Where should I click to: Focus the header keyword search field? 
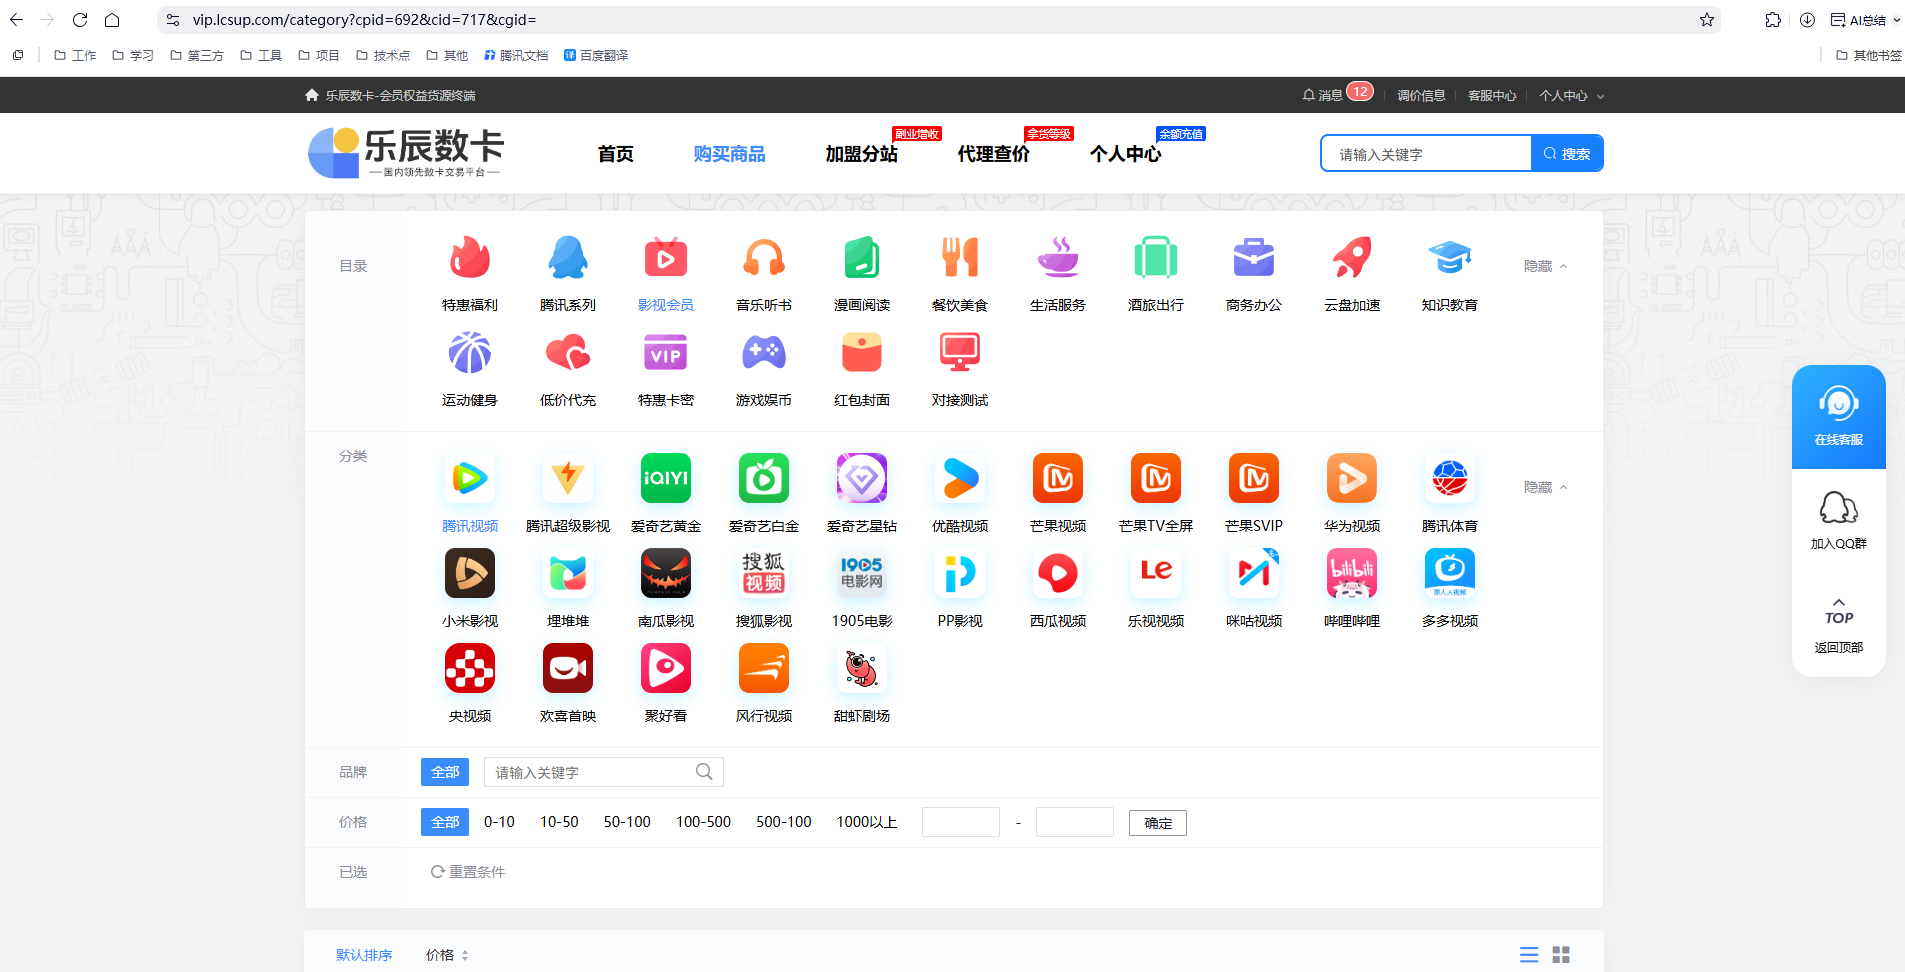(x=1426, y=154)
